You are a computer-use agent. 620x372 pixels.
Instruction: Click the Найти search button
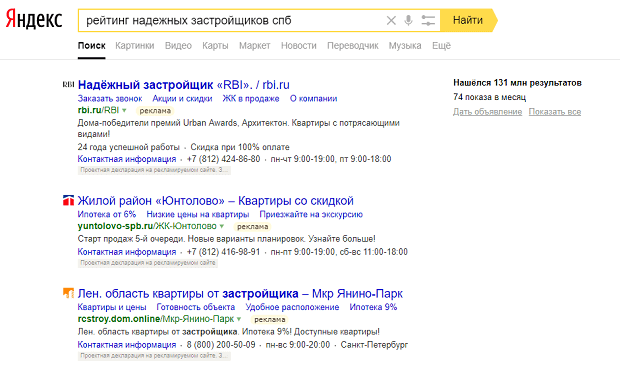coord(468,20)
